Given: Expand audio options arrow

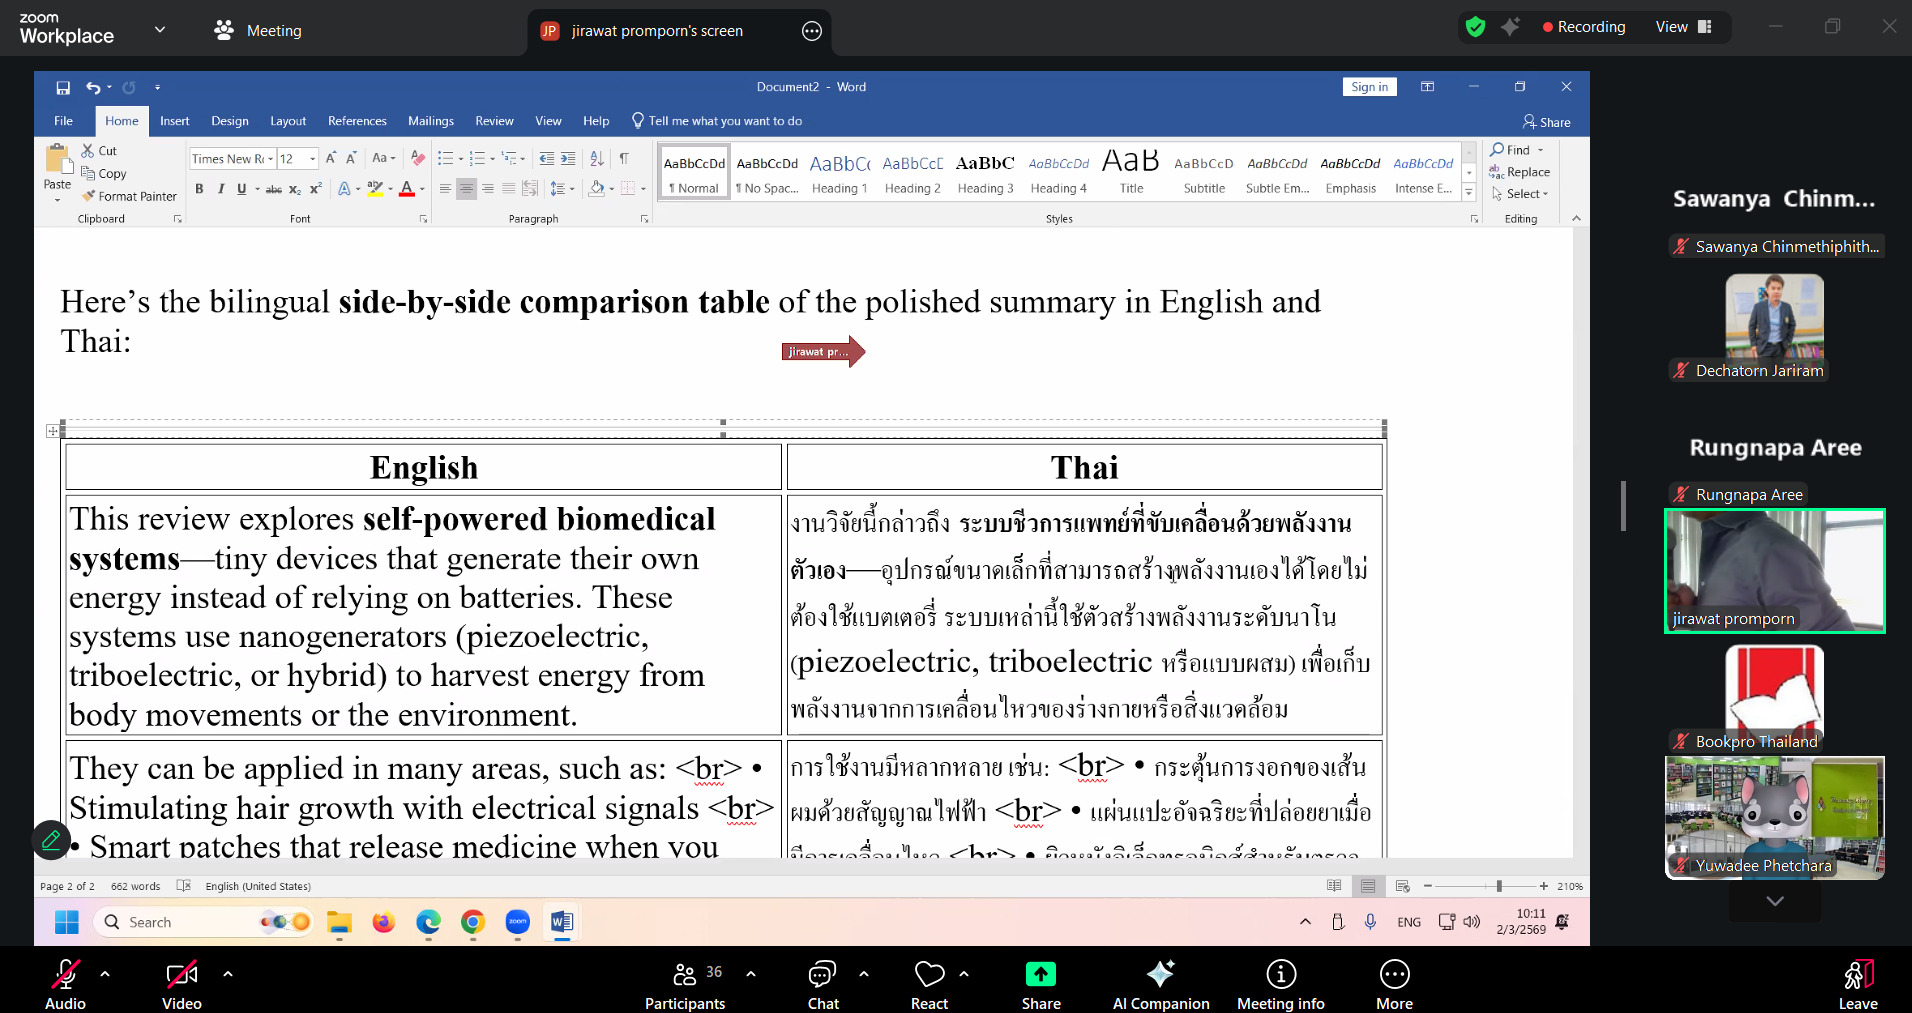Looking at the screenshot, I should 105,973.
